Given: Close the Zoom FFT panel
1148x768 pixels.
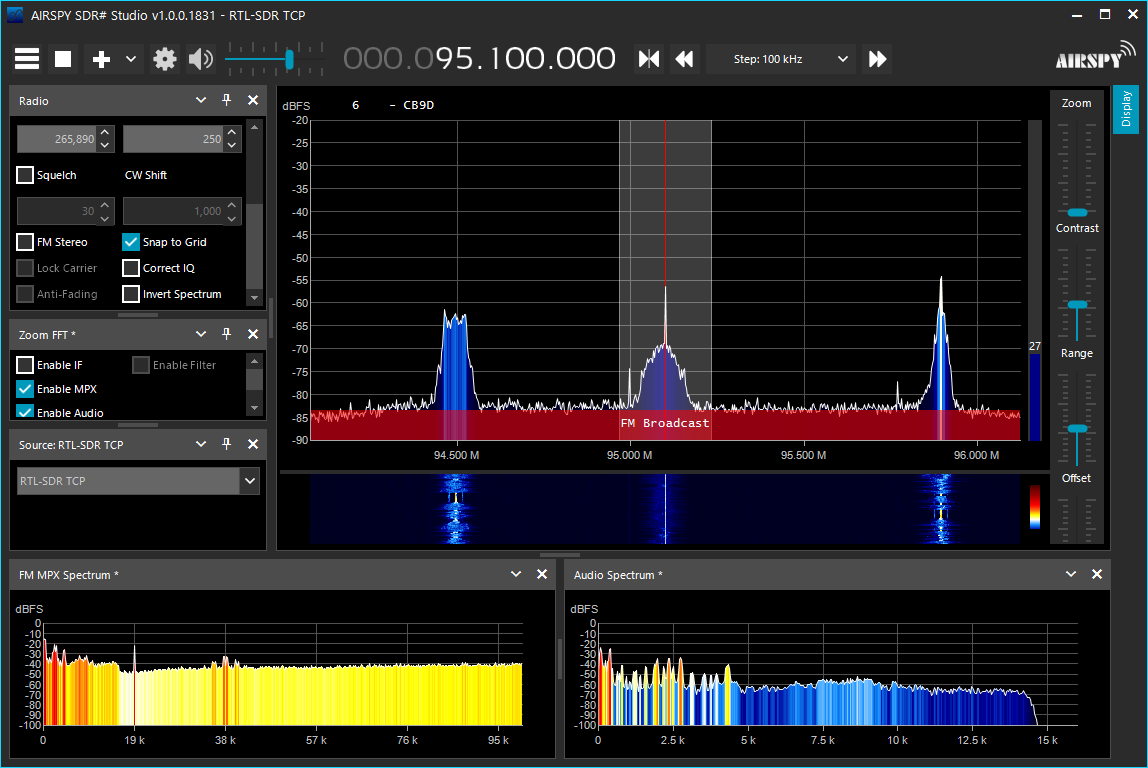Looking at the screenshot, I should 253,334.
